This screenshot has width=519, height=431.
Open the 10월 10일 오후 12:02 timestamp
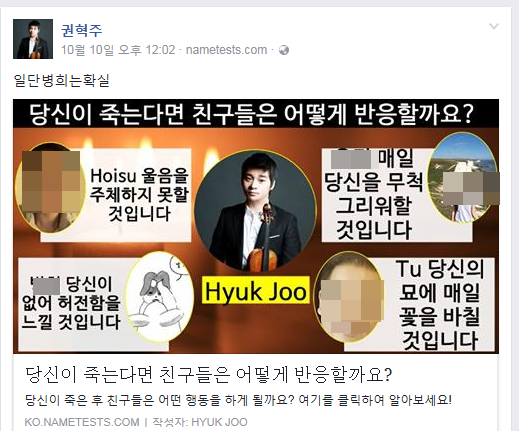point(118,50)
